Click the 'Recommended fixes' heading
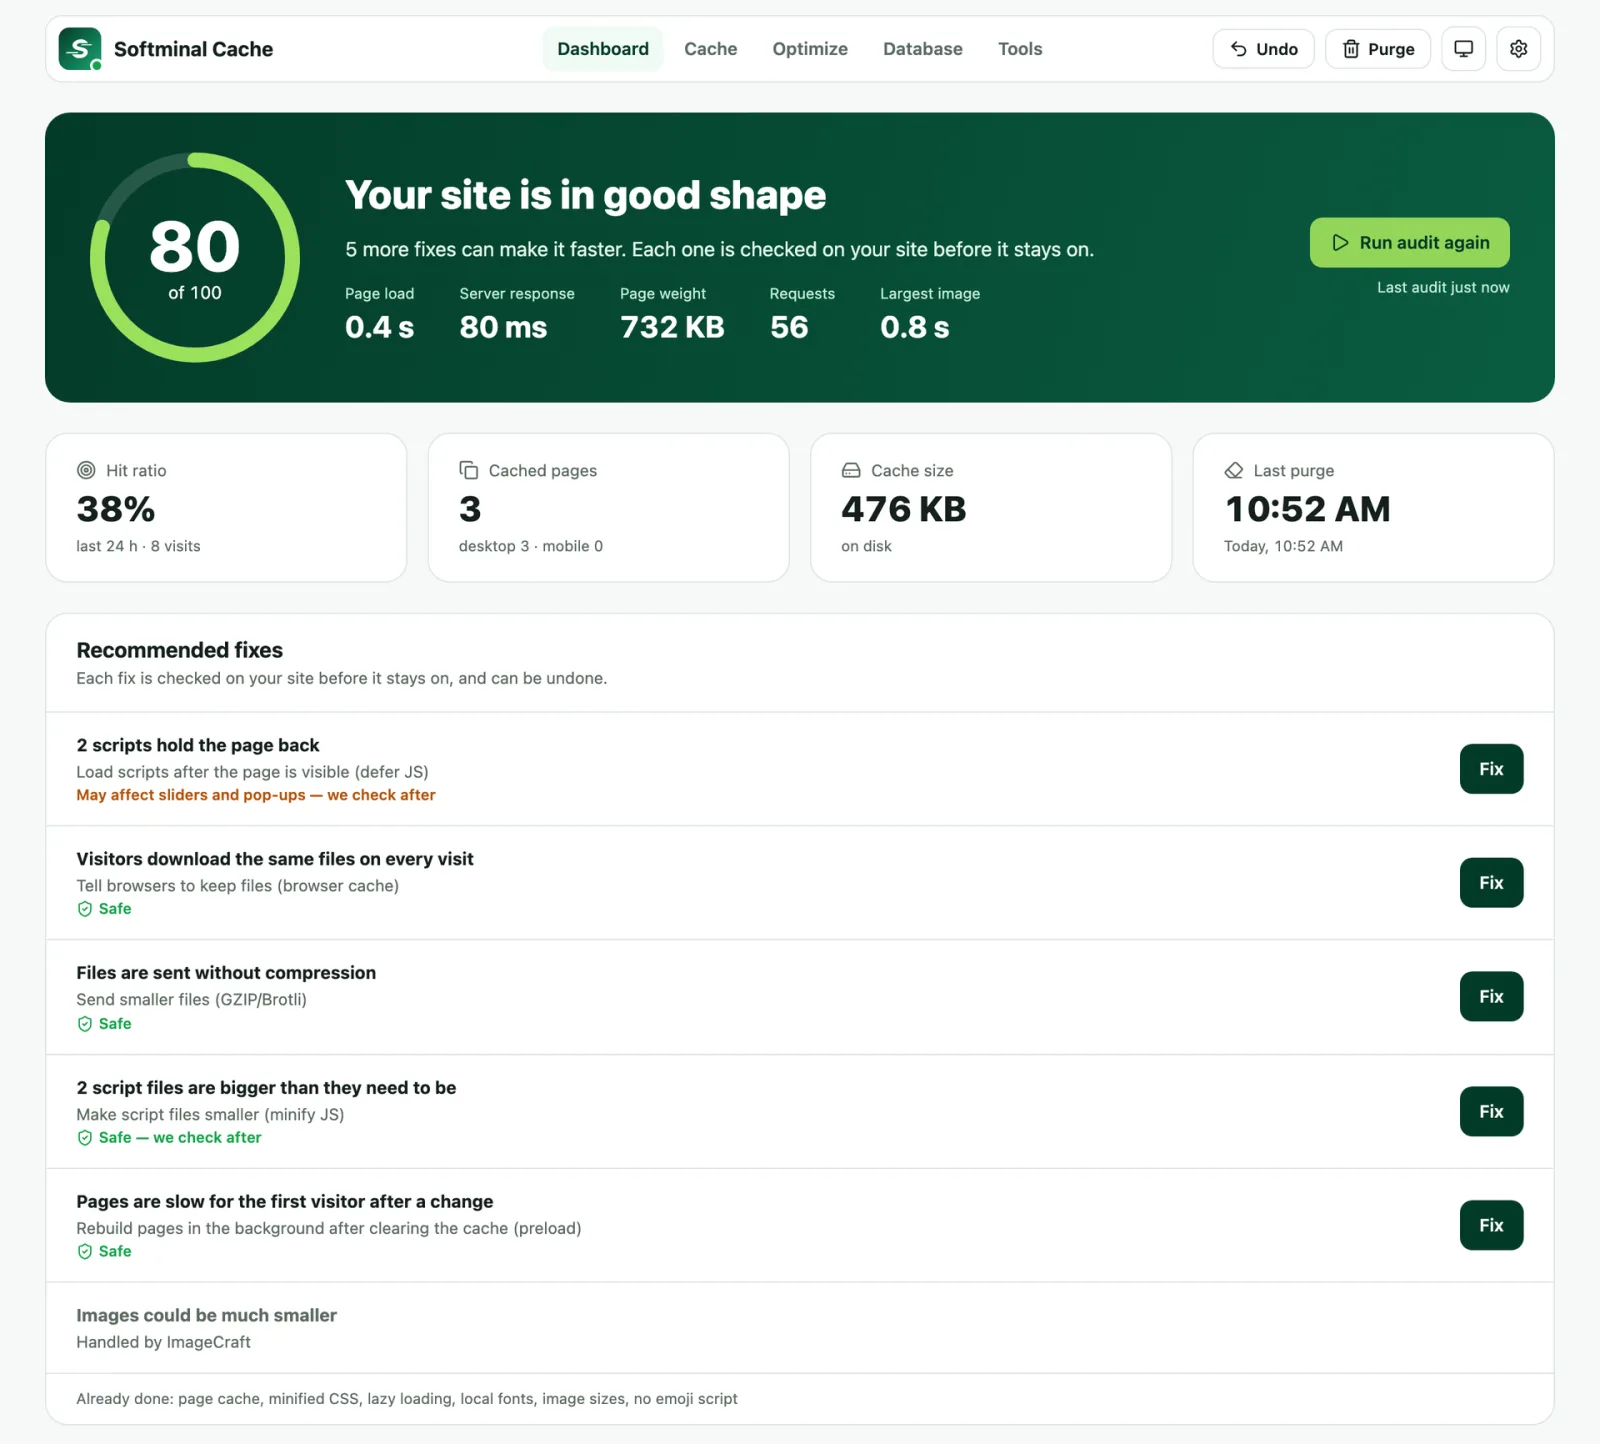Viewport: 1600px width, 1444px height. [x=180, y=650]
